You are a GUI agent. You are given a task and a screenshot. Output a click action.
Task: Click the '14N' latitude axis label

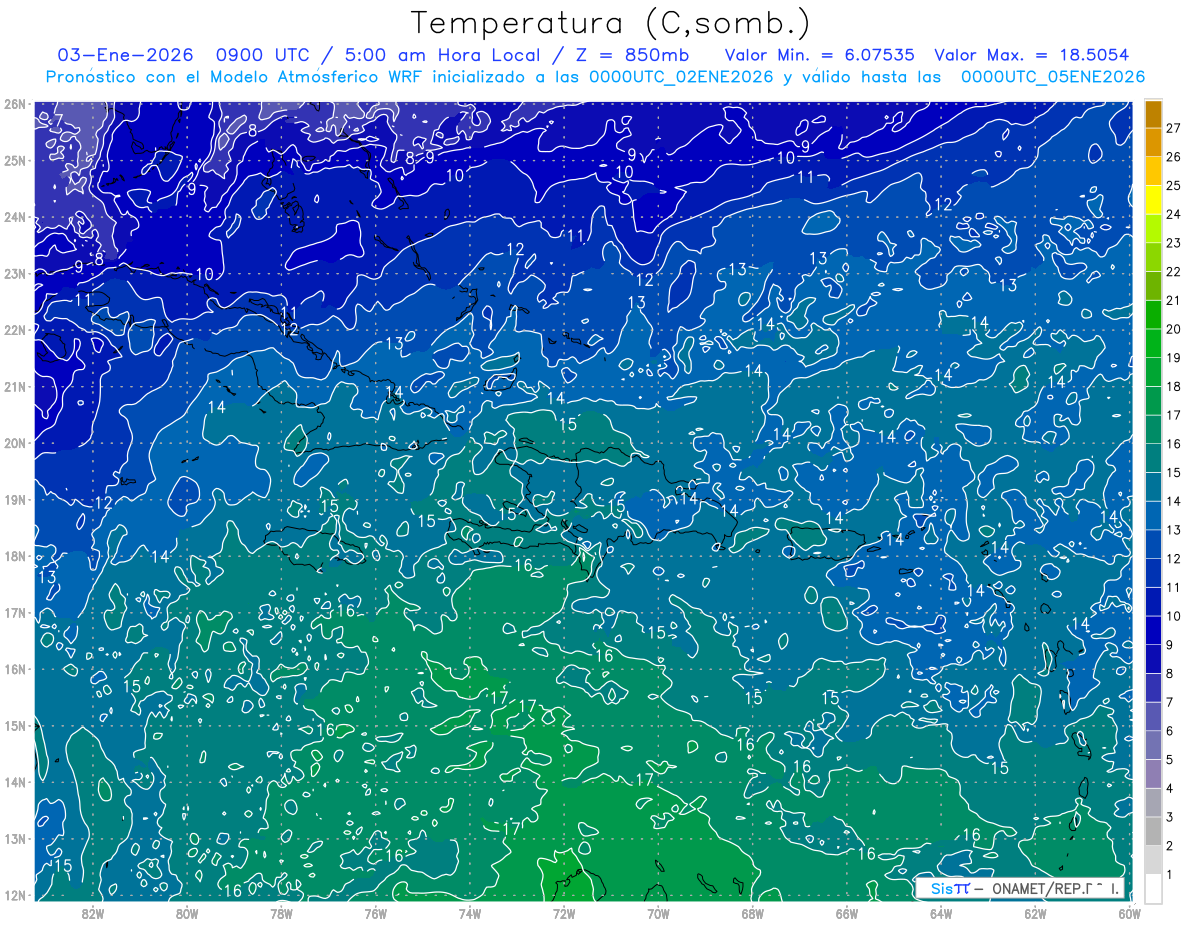pyautogui.click(x=14, y=782)
